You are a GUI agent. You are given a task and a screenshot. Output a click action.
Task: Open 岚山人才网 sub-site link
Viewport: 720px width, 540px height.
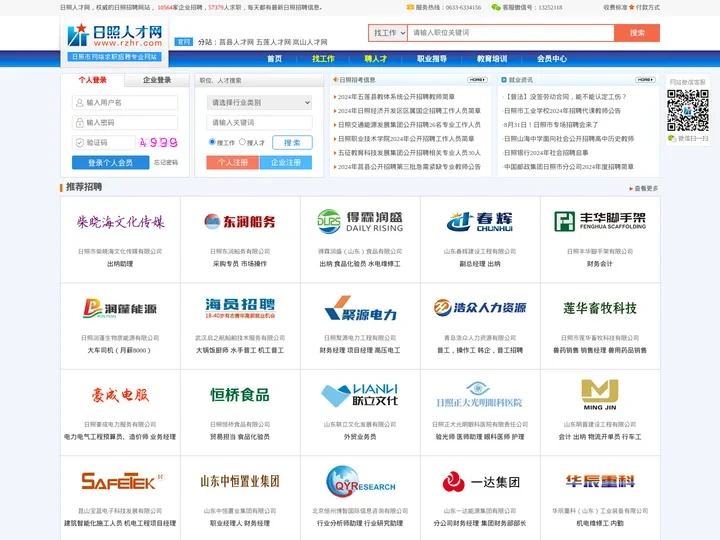point(310,42)
